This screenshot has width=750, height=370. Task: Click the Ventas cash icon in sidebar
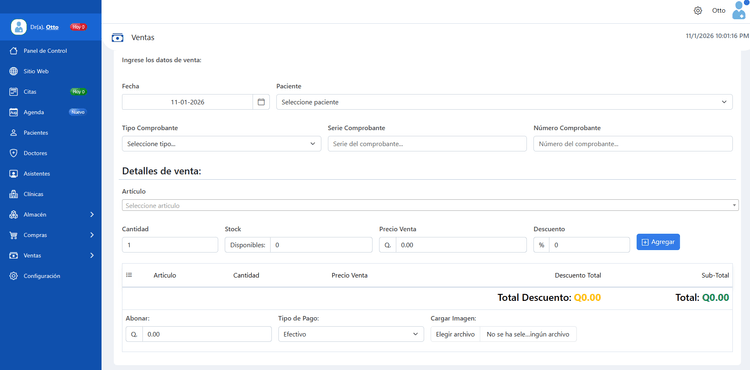click(13, 256)
